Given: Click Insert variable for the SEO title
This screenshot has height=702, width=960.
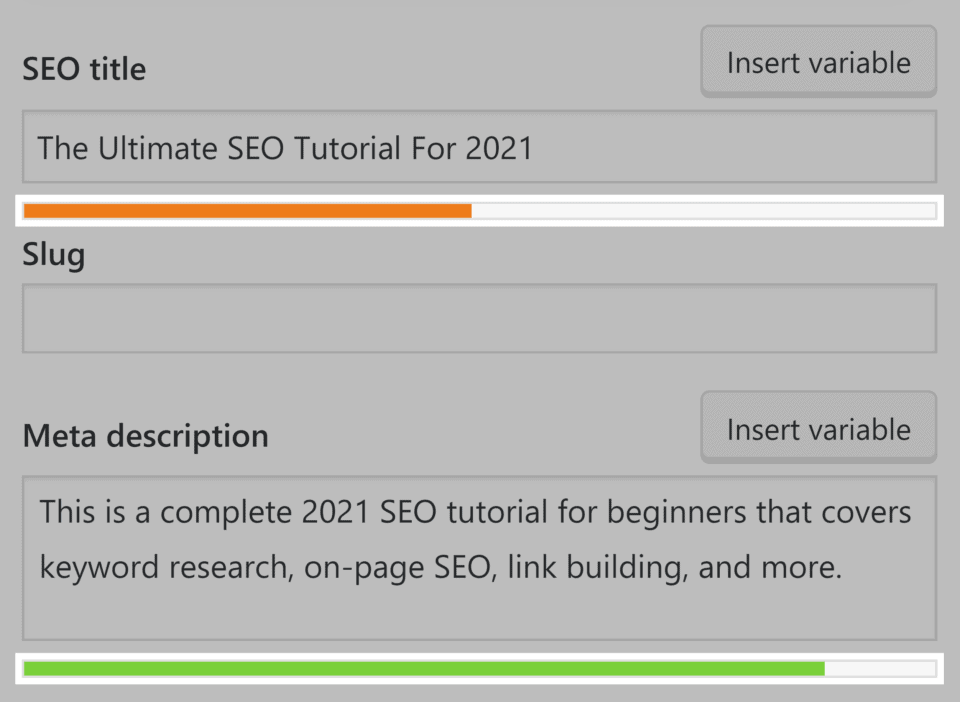Looking at the screenshot, I should tap(818, 61).
